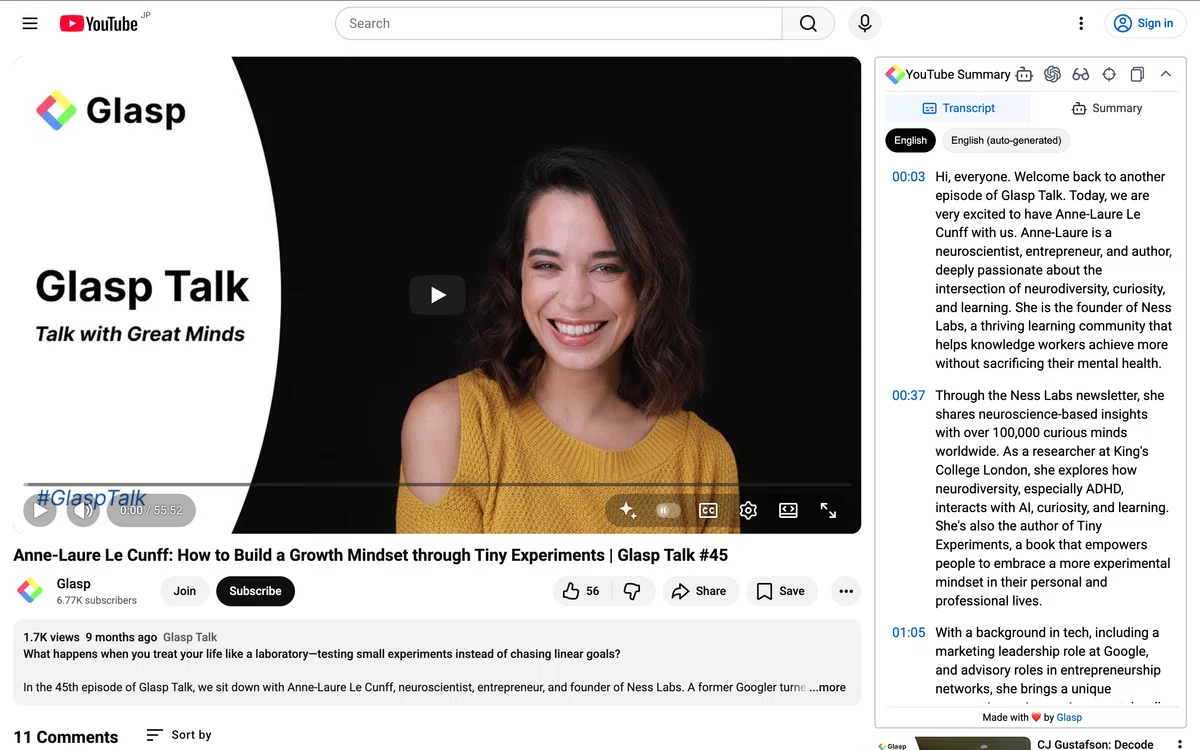Click the player play button bottom-left
The height and width of the screenshot is (750, 1200).
(40, 510)
